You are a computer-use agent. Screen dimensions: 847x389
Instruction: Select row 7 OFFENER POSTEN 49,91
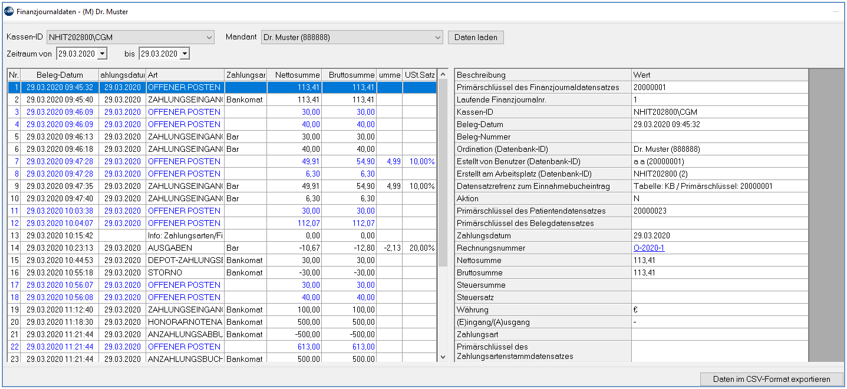pyautogui.click(x=221, y=161)
